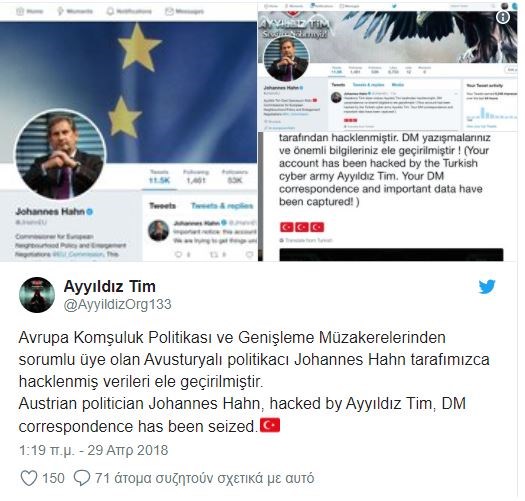Open tweet timestamp 29 Απρ 2018
Screen dimensions: 525x501
[93, 450]
